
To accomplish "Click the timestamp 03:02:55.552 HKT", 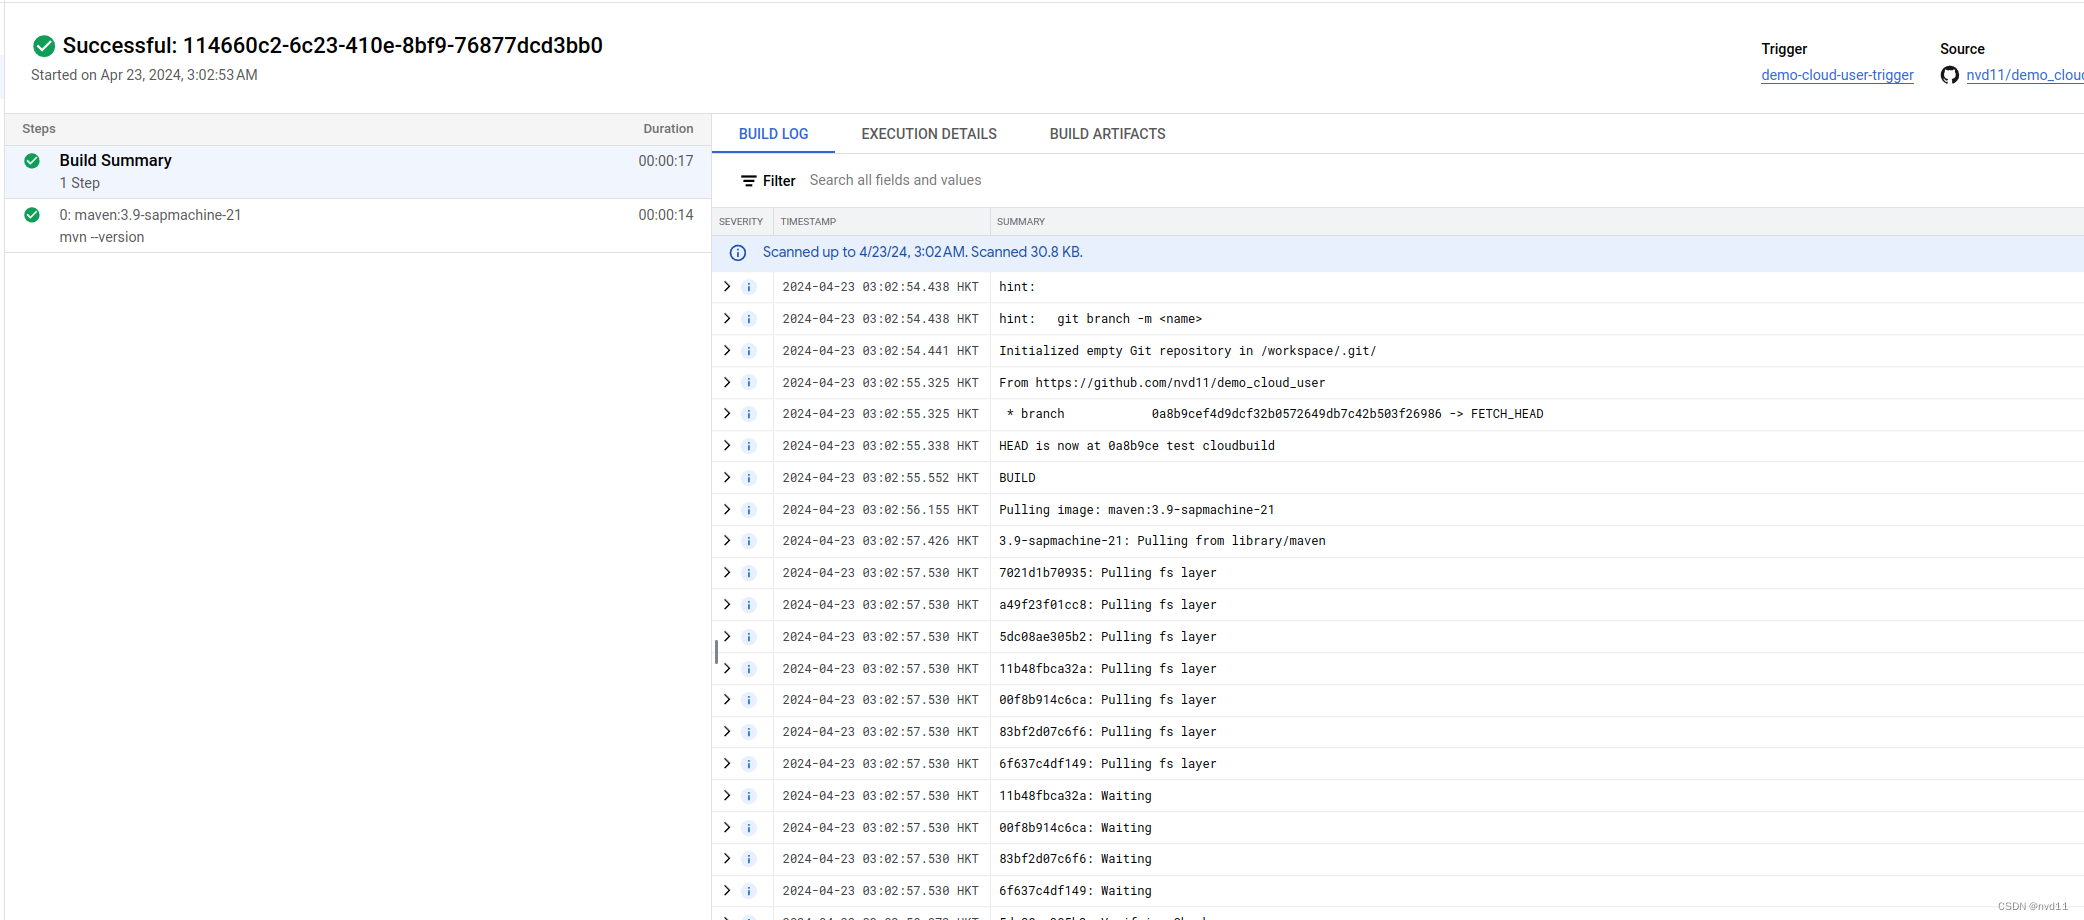I will tap(880, 478).
